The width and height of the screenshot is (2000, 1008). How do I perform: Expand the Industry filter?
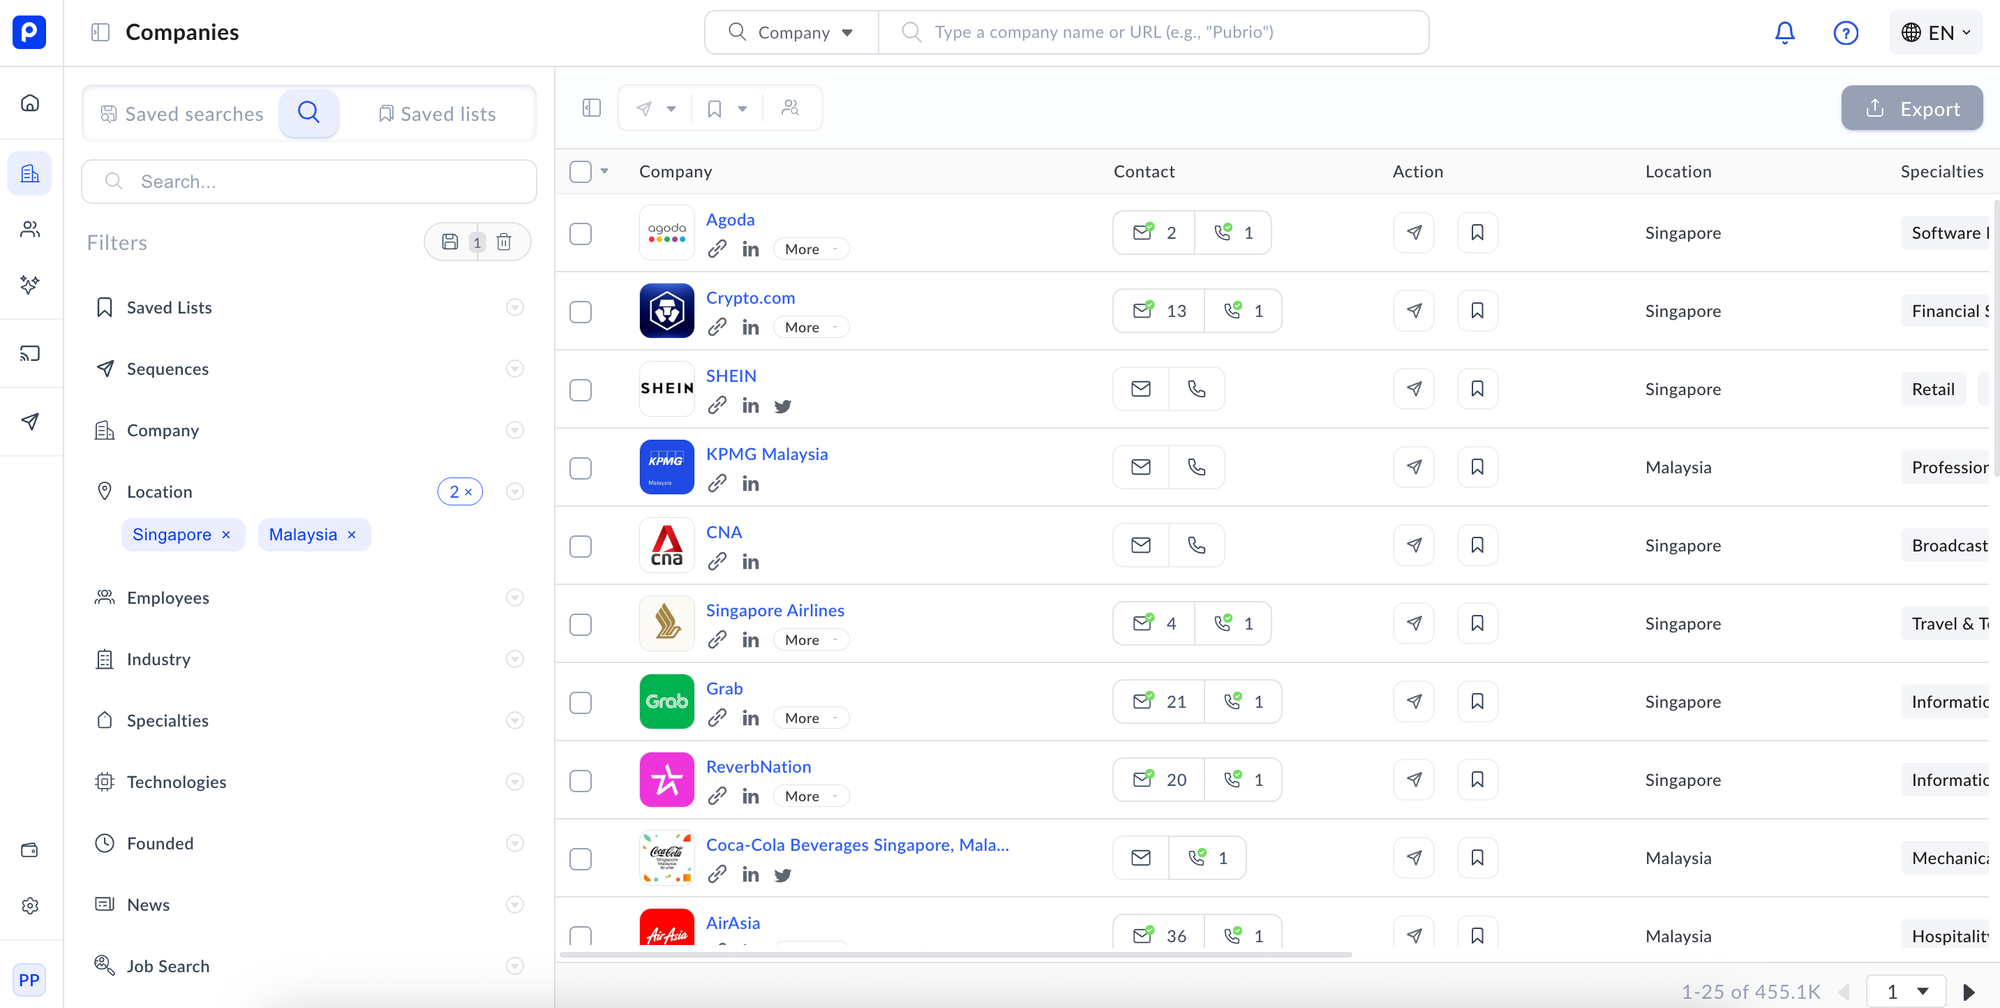point(515,659)
